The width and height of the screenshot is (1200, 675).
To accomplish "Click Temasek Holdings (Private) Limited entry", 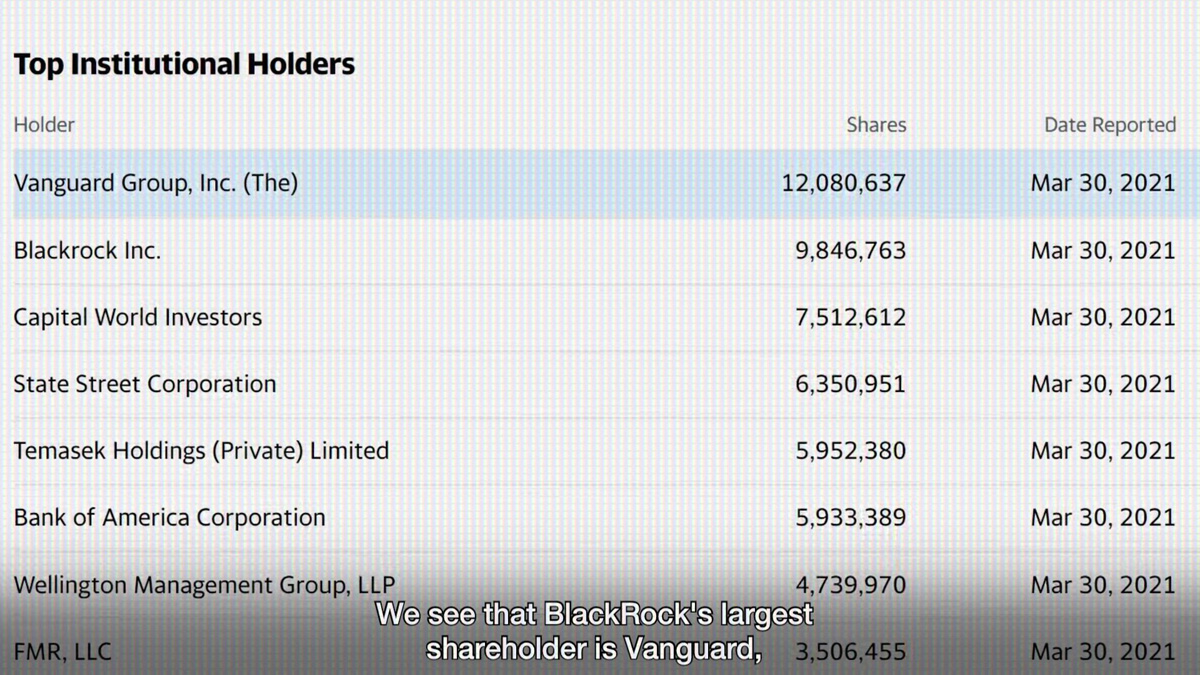I will tap(201, 451).
